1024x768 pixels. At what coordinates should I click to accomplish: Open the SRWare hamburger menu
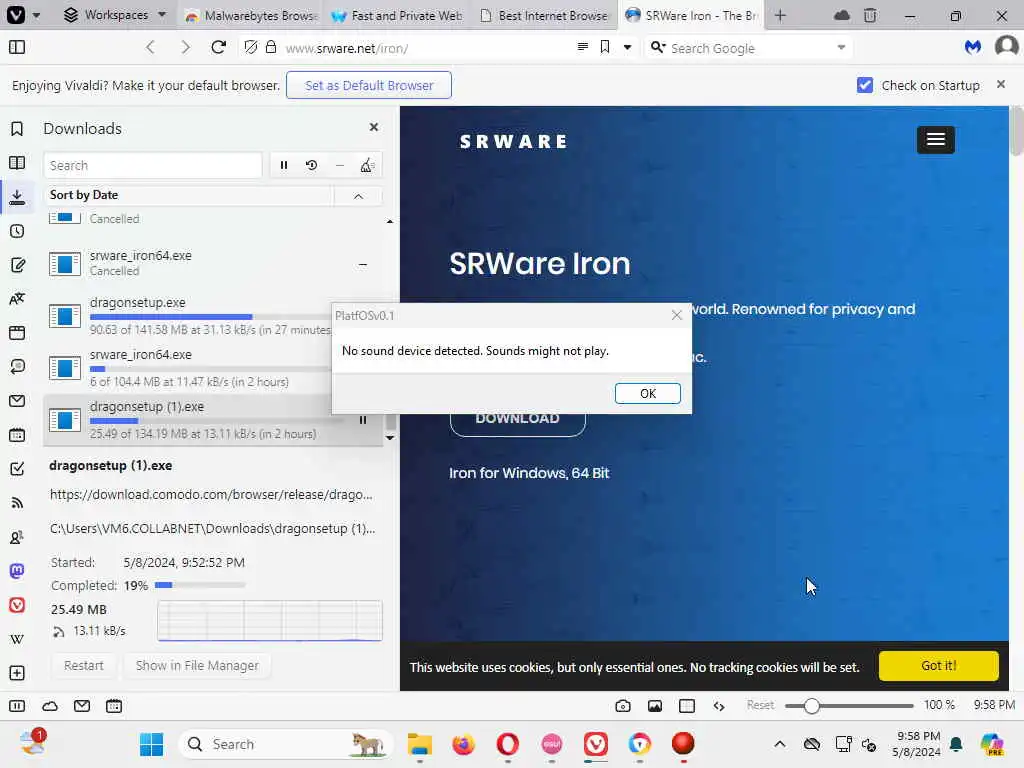[x=935, y=140]
